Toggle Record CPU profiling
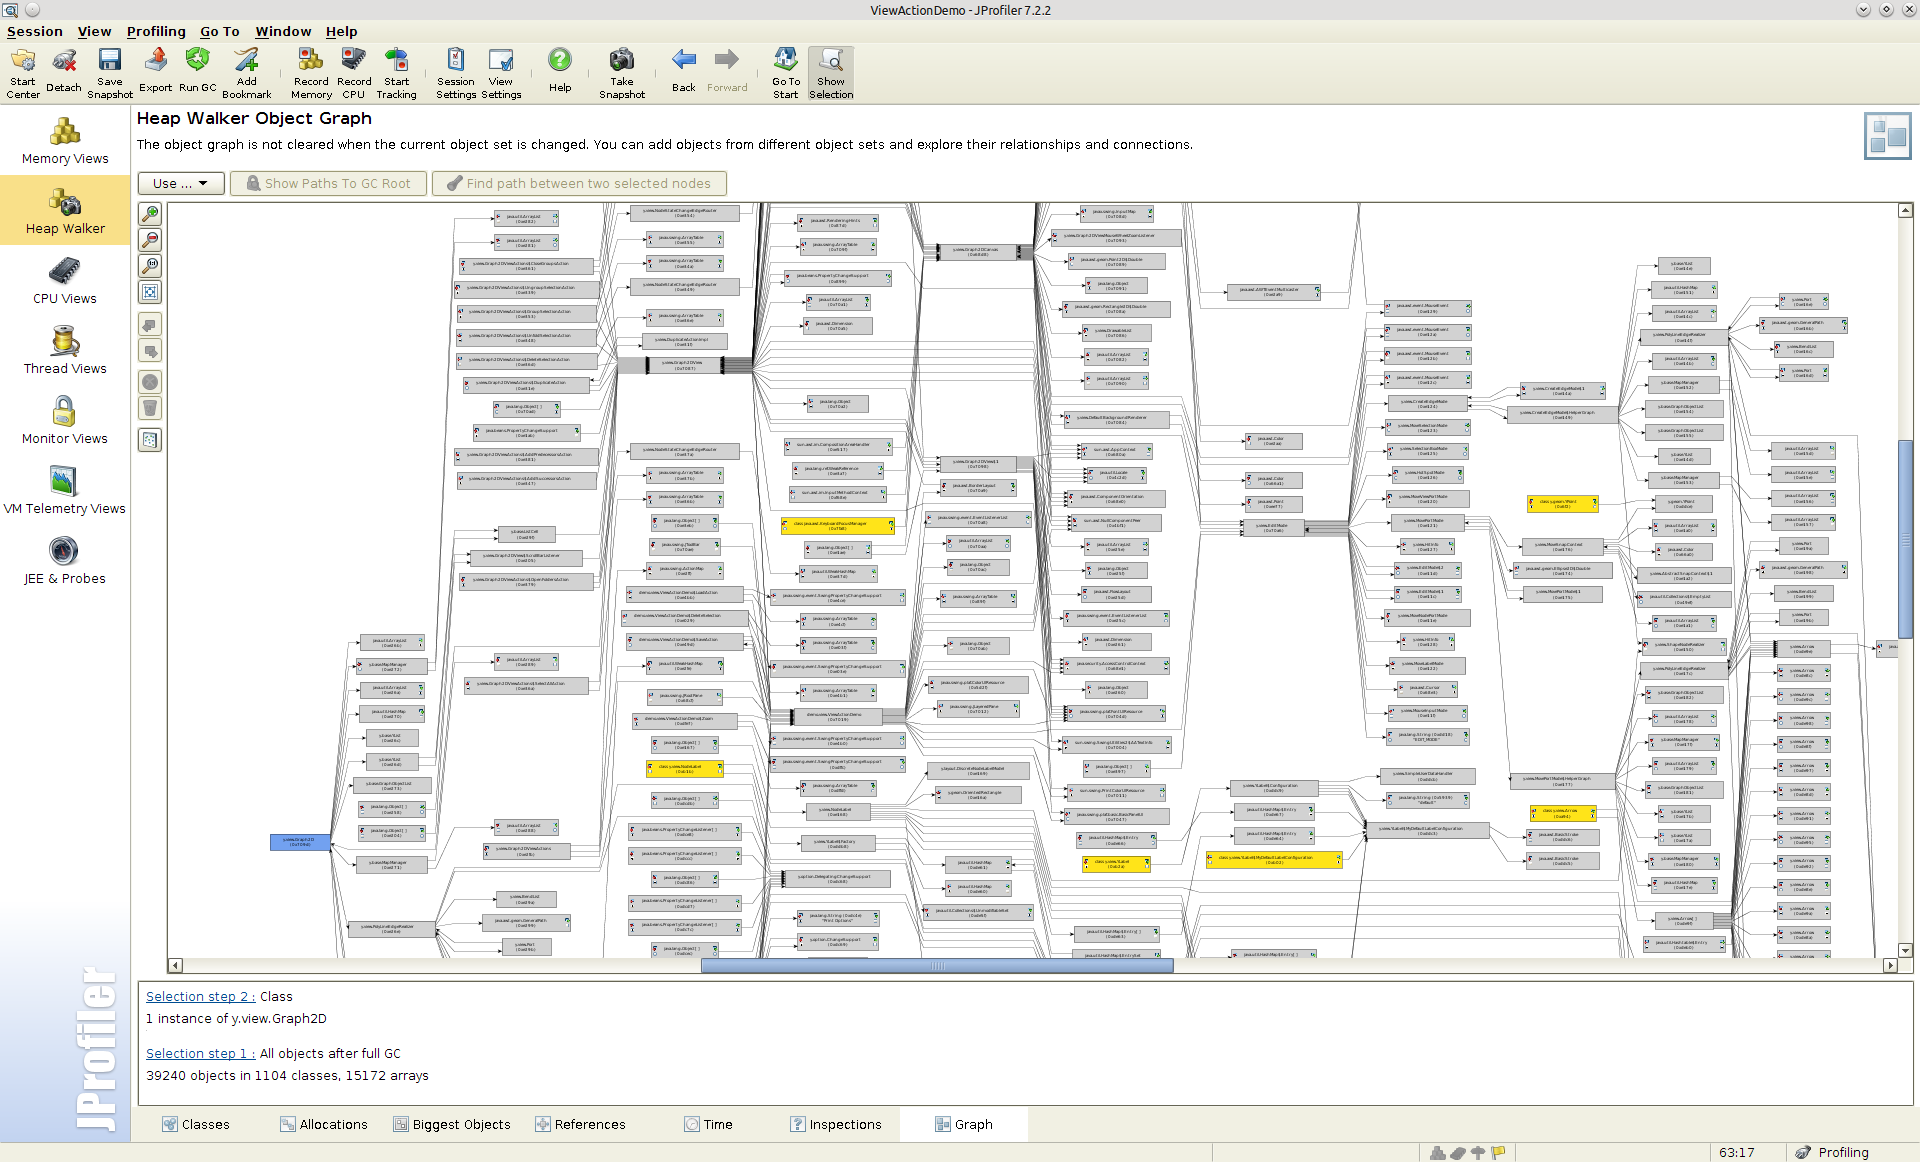 tap(353, 70)
